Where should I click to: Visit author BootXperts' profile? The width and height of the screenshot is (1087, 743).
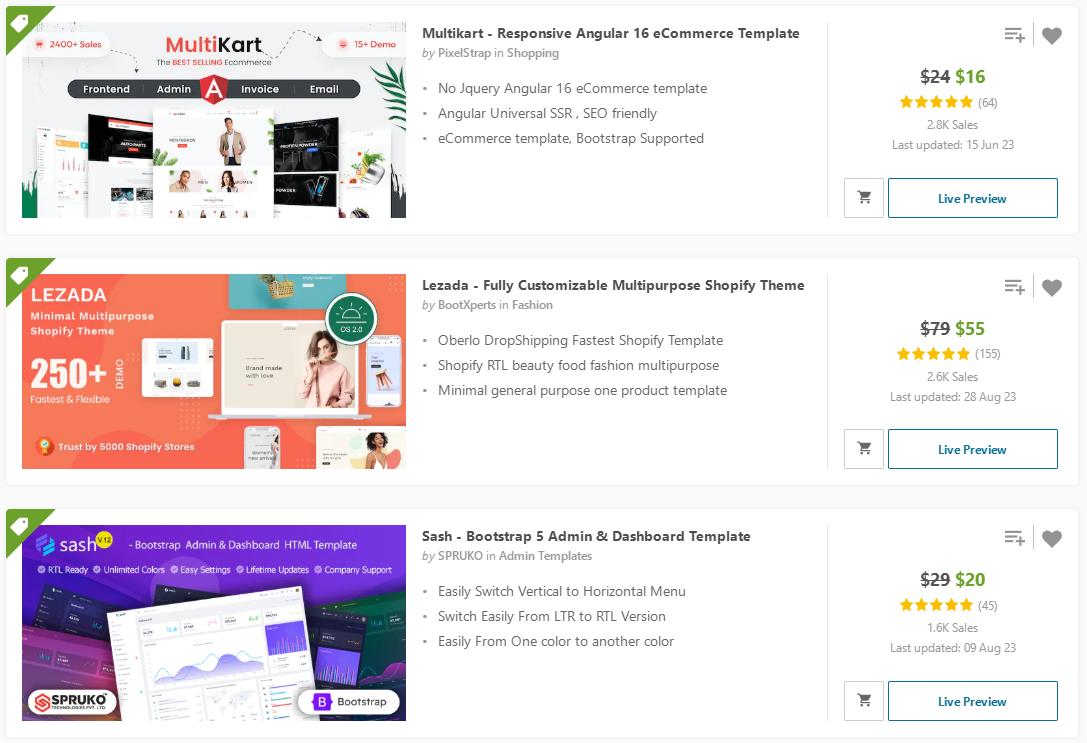pos(467,304)
